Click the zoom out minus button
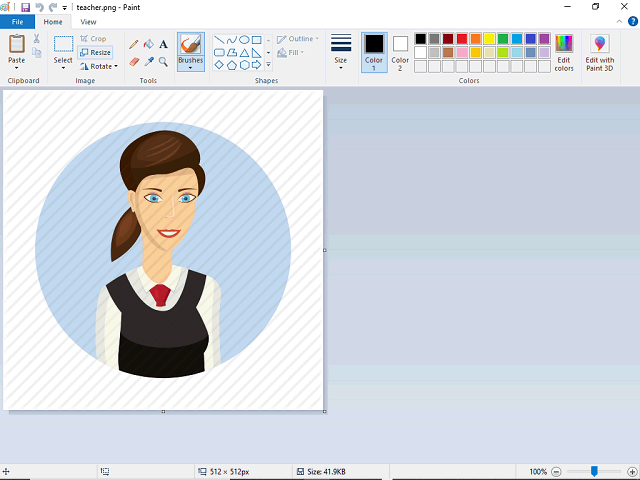This screenshot has height=480, width=640. click(x=556, y=472)
